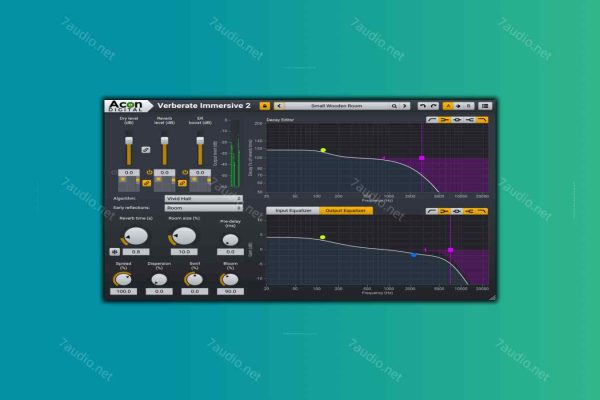The height and width of the screenshot is (400, 600).
Task: Click the Reverb time knob
Action: point(136,236)
